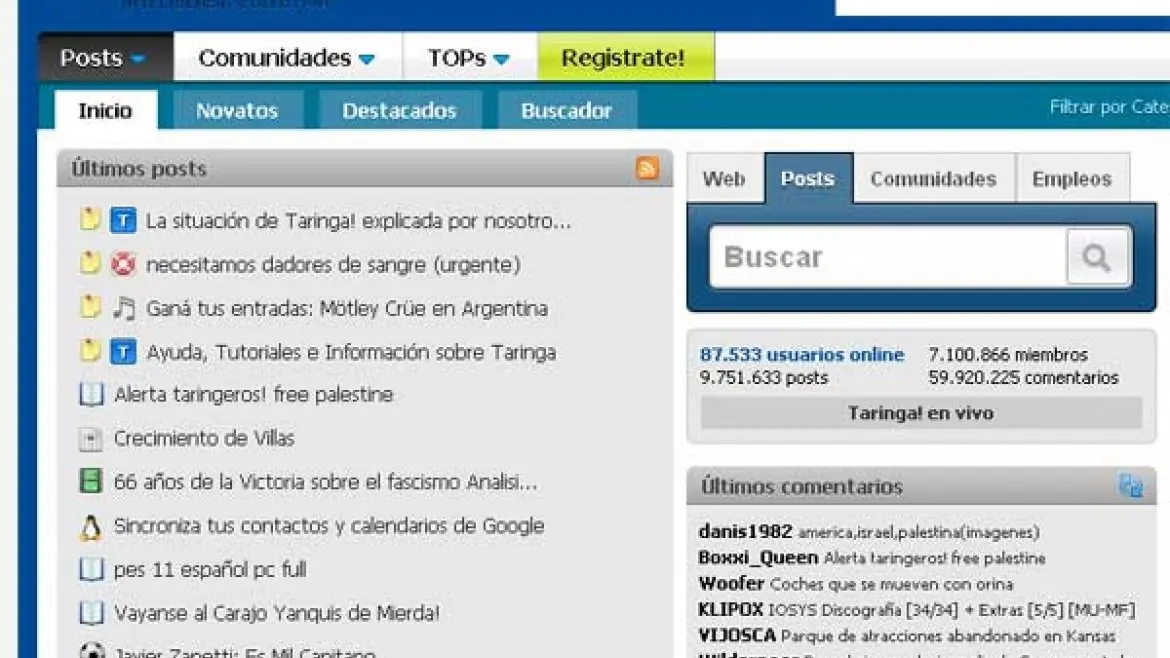Screen dimensions: 1170x658
Task: Click music note icon beside 'Ganá tus entradas'
Action: (x=123, y=307)
